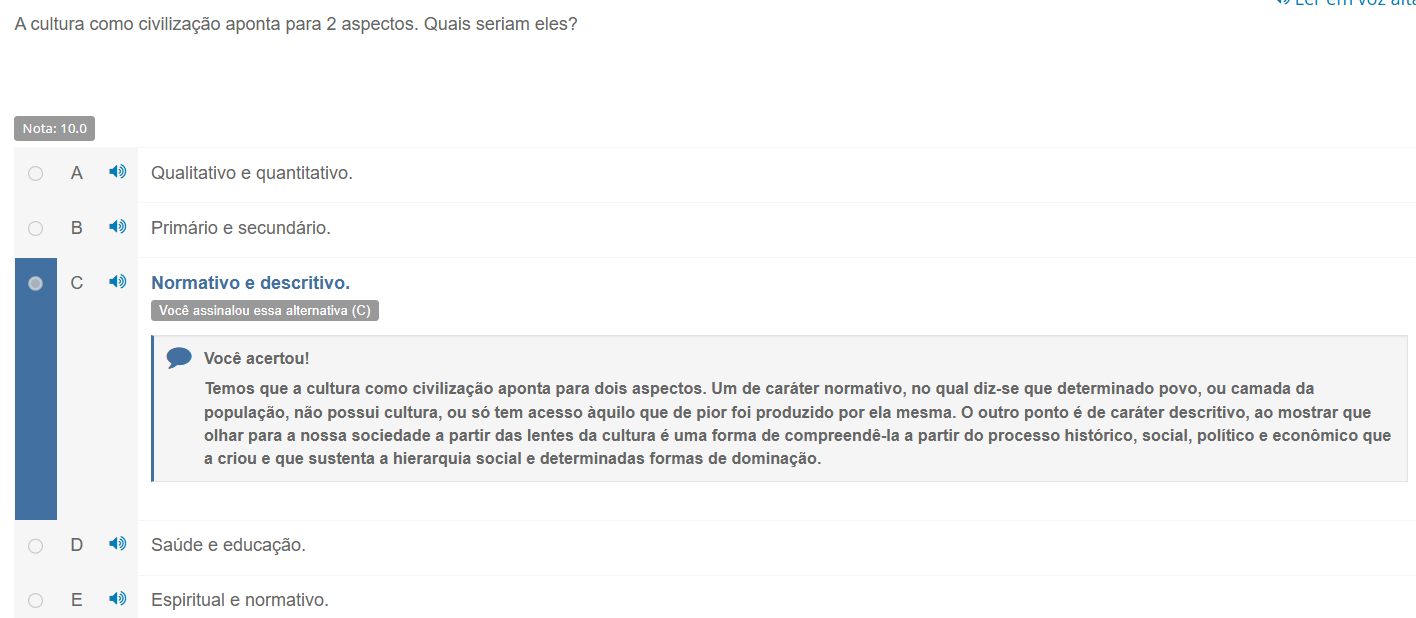Click answer text 'Normativo e descritivo.'

(250, 283)
